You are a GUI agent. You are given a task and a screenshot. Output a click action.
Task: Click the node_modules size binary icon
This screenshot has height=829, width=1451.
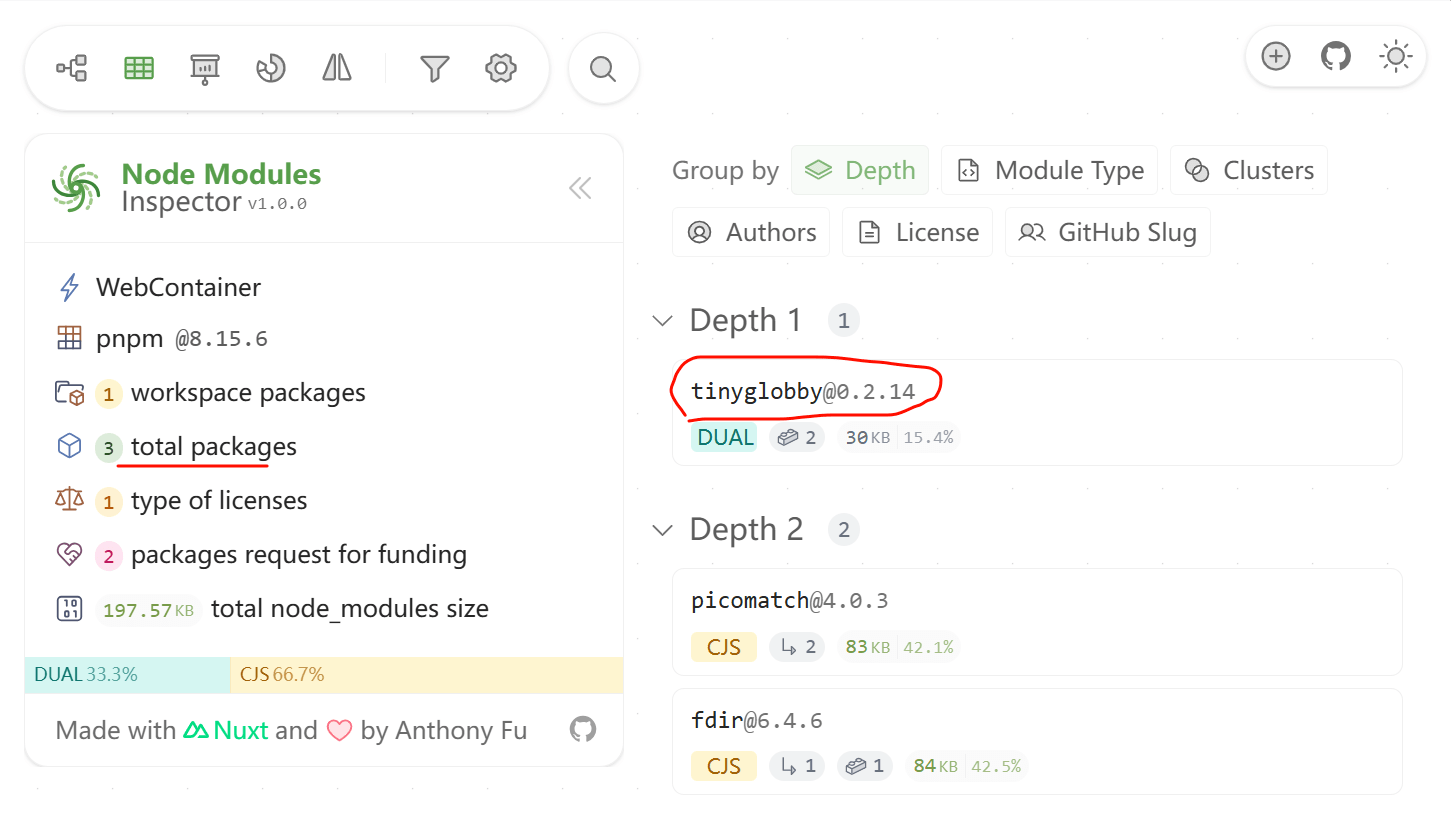point(69,608)
